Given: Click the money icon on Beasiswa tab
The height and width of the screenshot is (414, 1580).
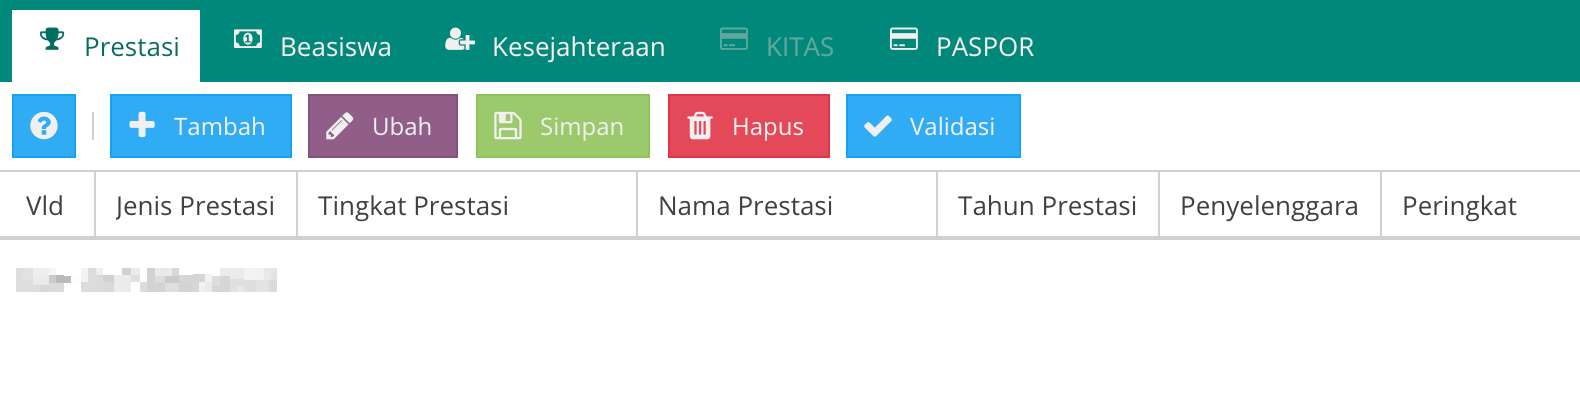Looking at the screenshot, I should click(248, 39).
